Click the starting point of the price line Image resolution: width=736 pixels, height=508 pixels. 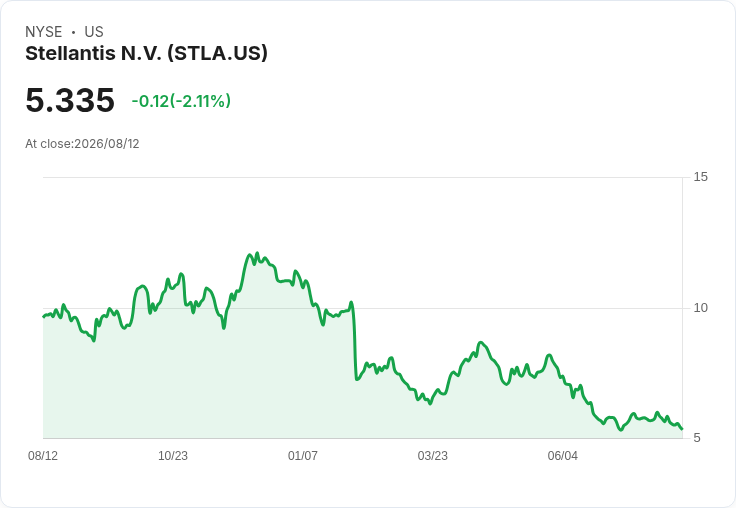pyautogui.click(x=44, y=316)
